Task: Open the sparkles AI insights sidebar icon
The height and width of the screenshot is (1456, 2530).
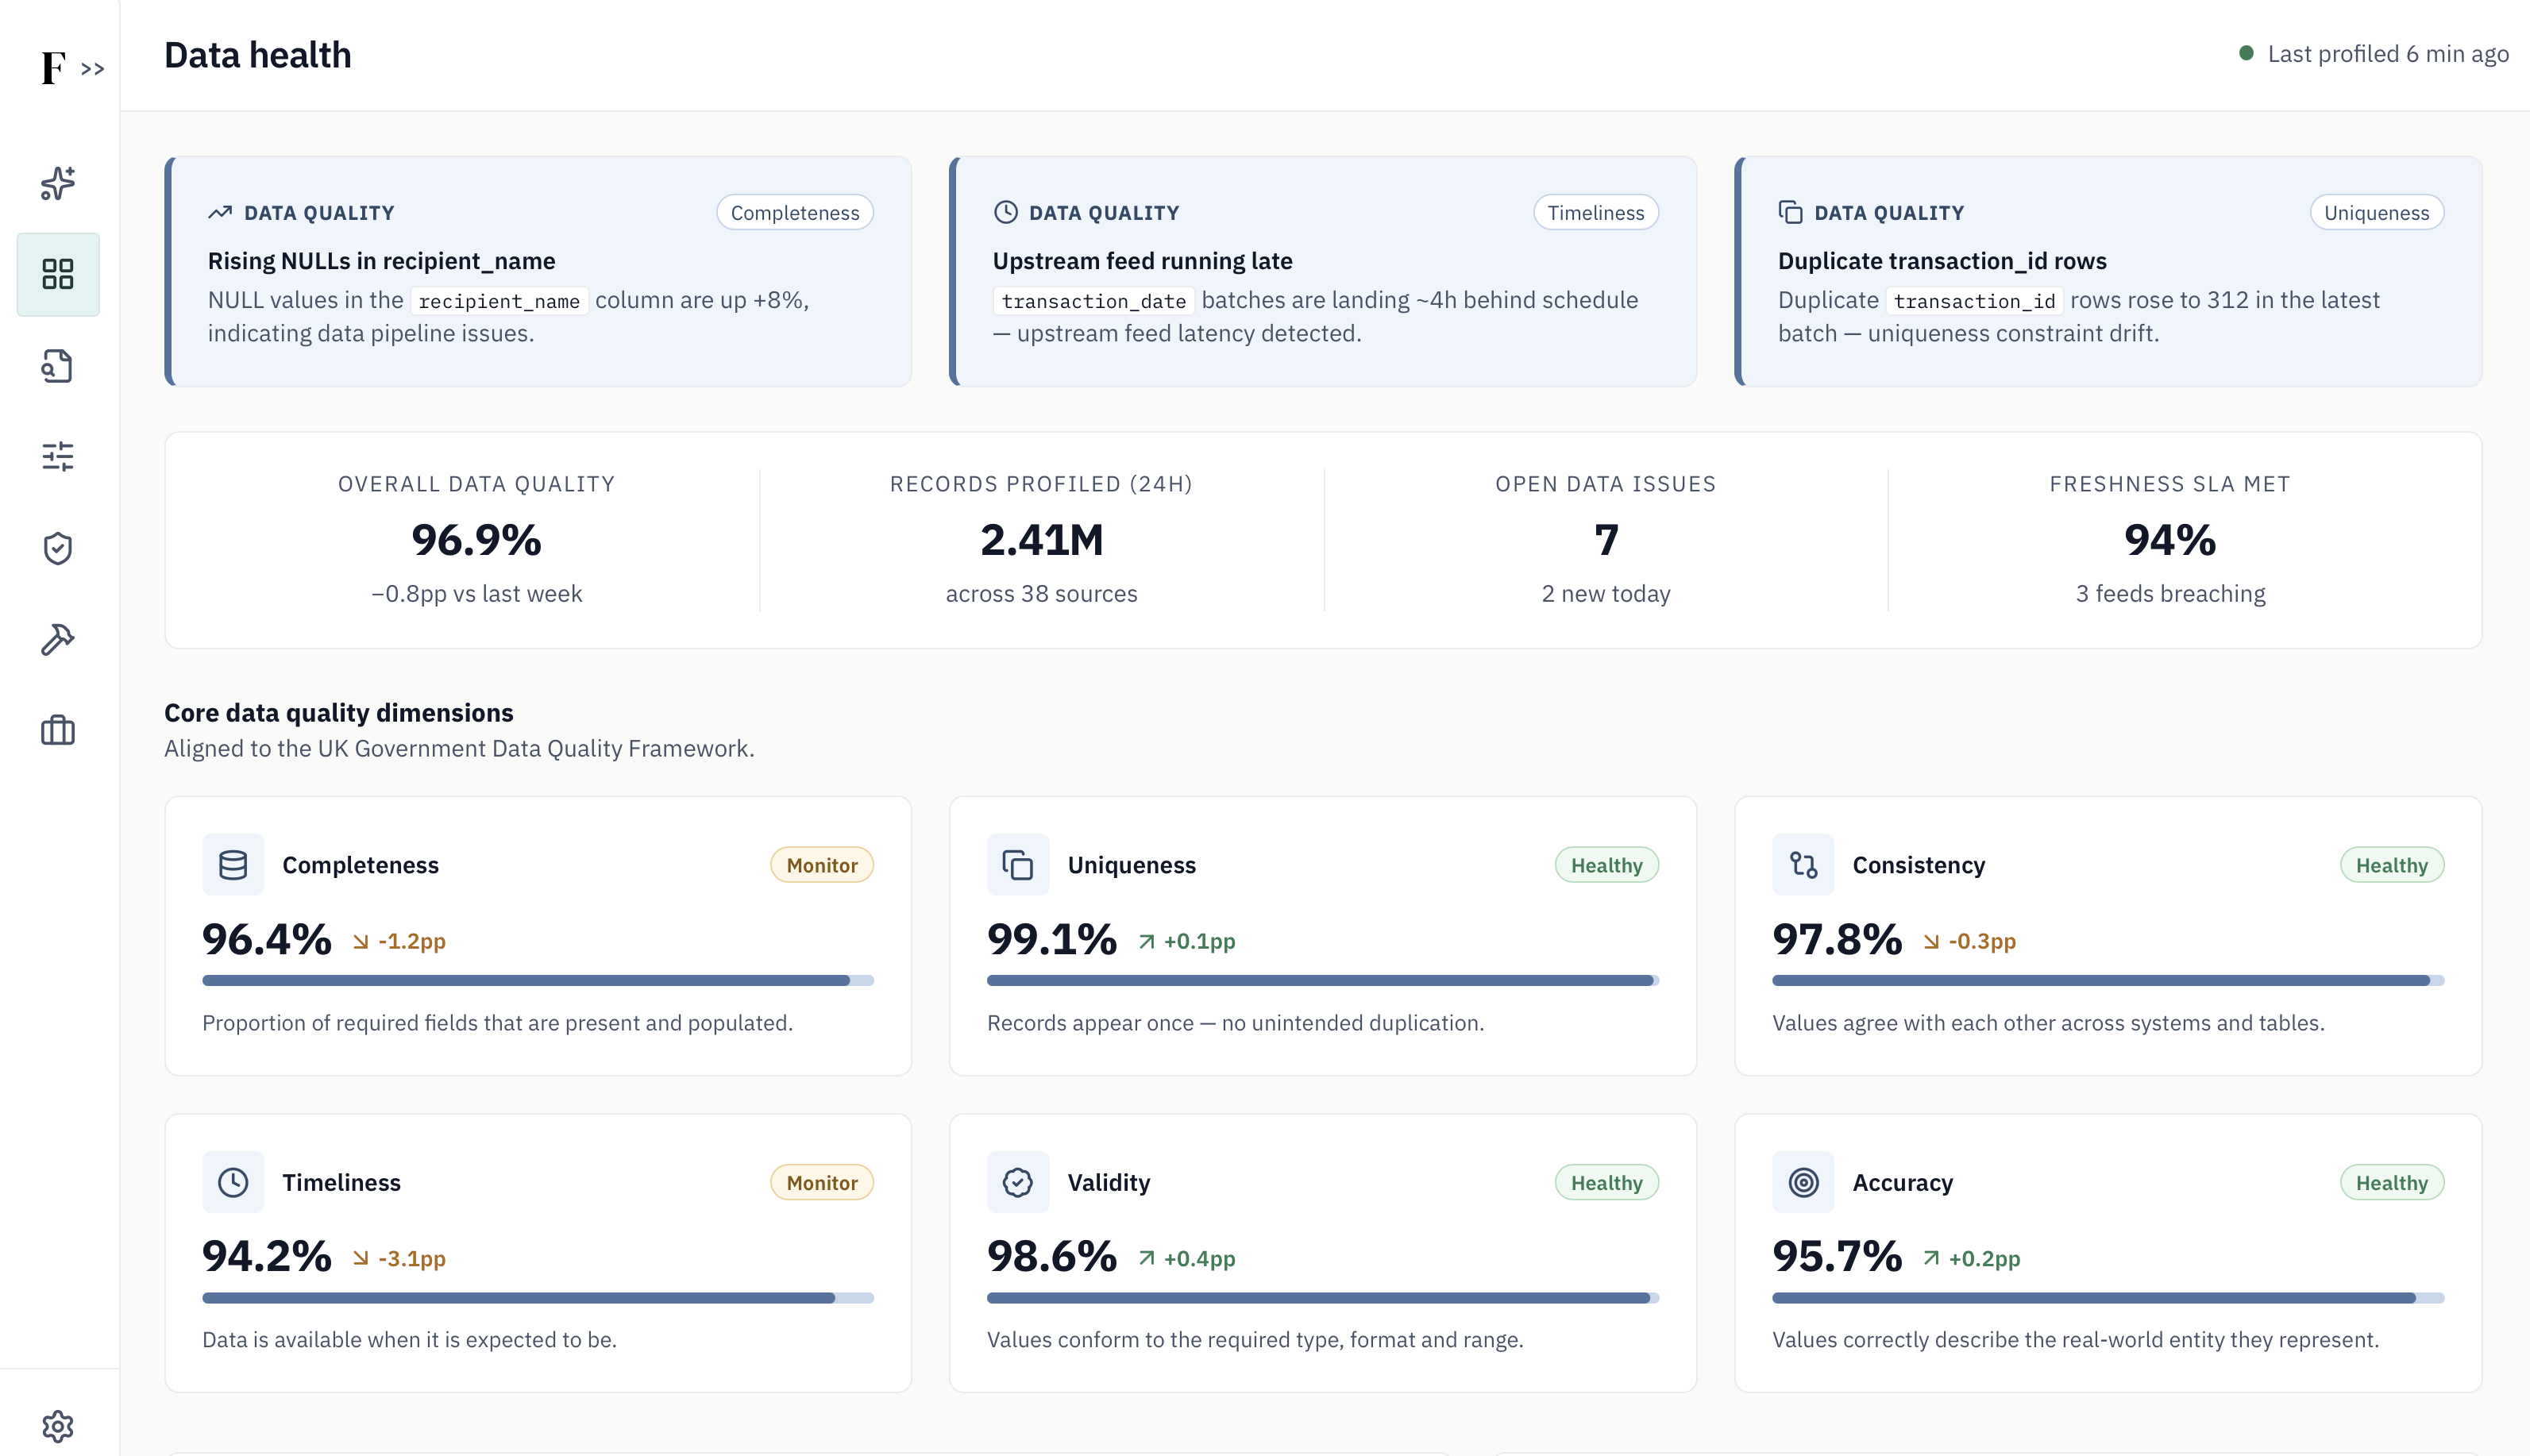Action: 58,183
